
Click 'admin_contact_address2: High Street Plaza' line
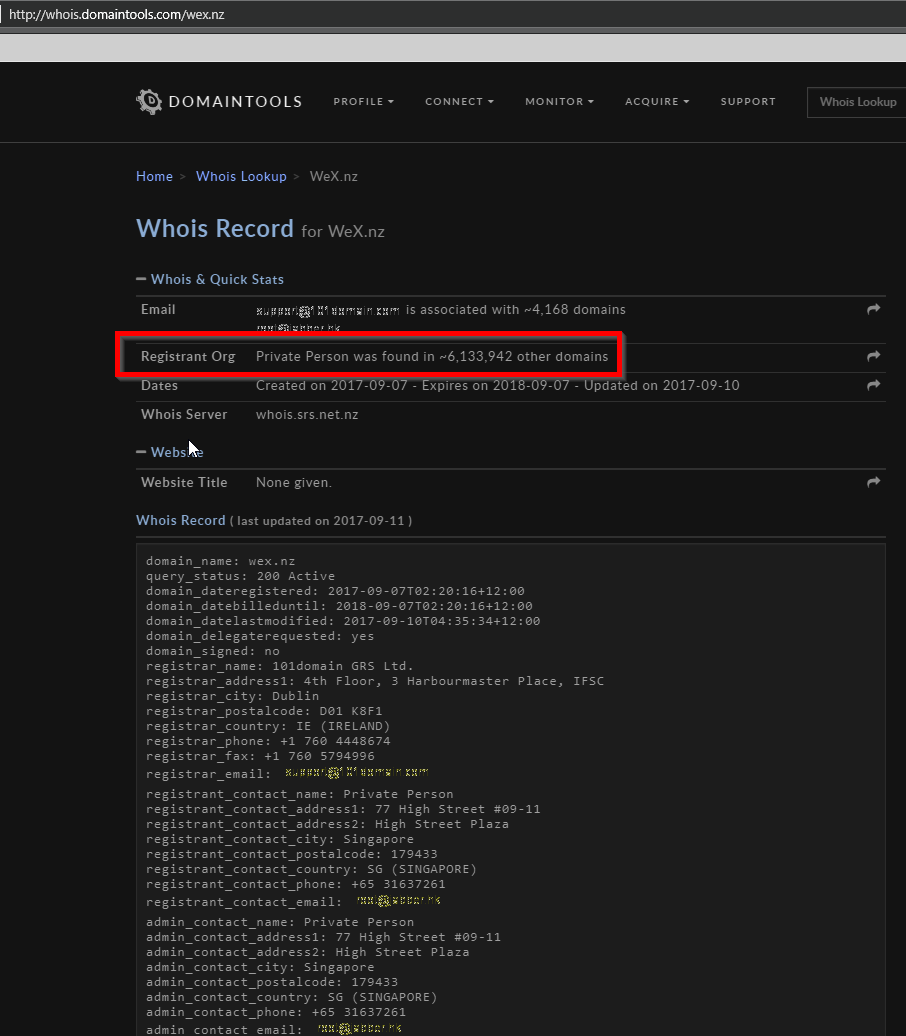click(x=307, y=952)
